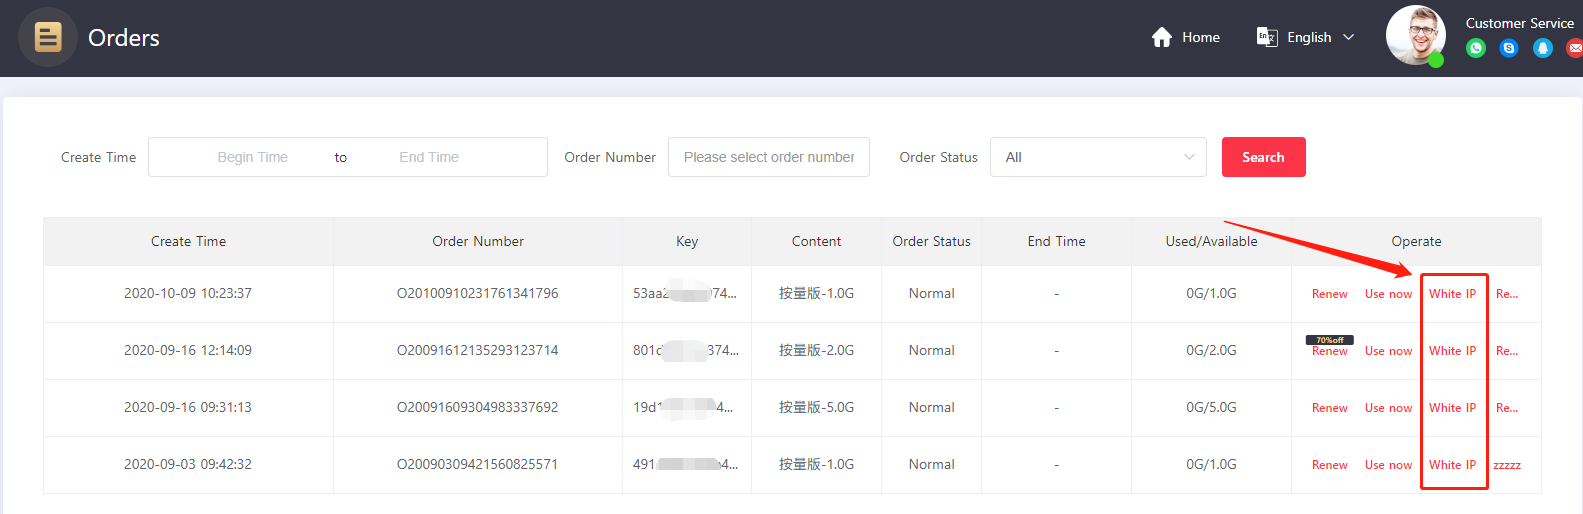Viewport: 1583px width, 514px height.
Task: Open the Order Status dropdown
Action: 1098,157
